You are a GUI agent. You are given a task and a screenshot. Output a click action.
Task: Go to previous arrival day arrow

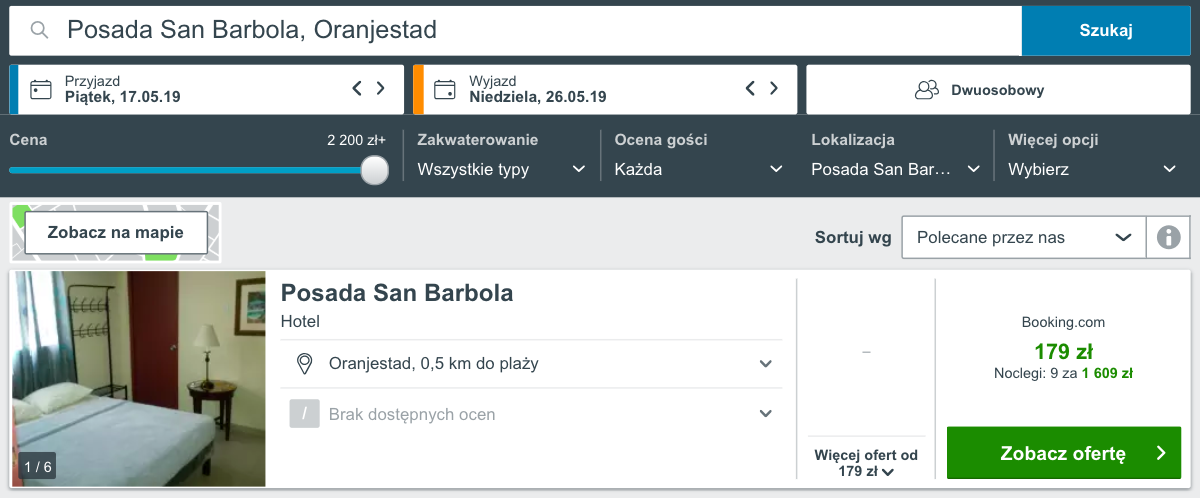[357, 89]
